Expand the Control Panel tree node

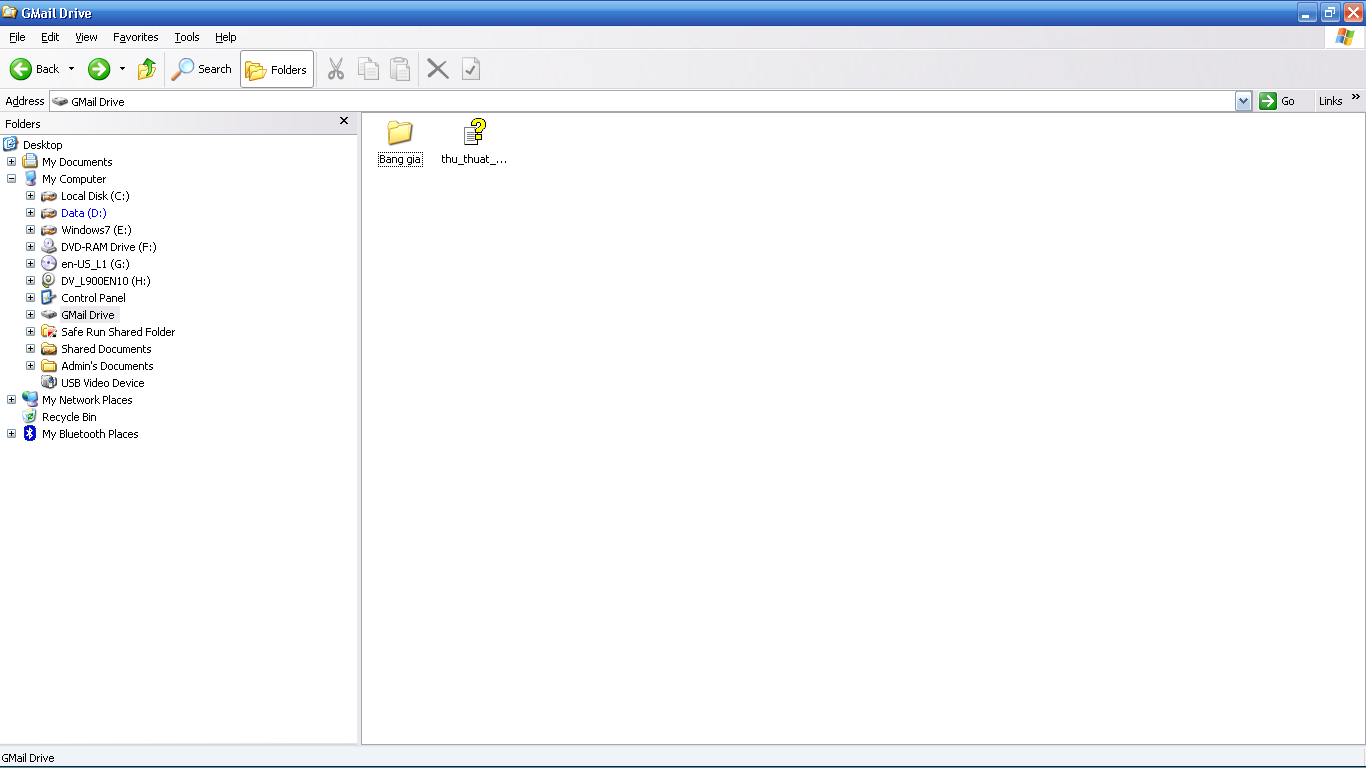tap(31, 298)
